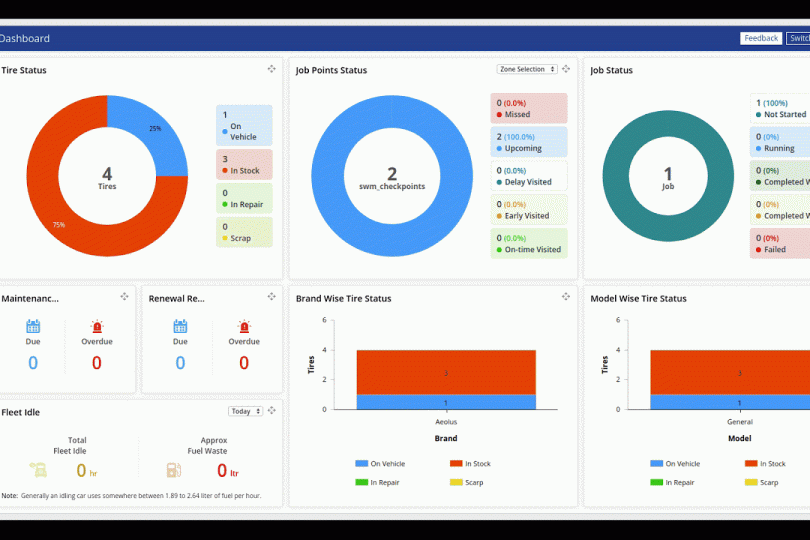The height and width of the screenshot is (540, 810).
Task: Click the Feedback button
Action: [760, 38]
